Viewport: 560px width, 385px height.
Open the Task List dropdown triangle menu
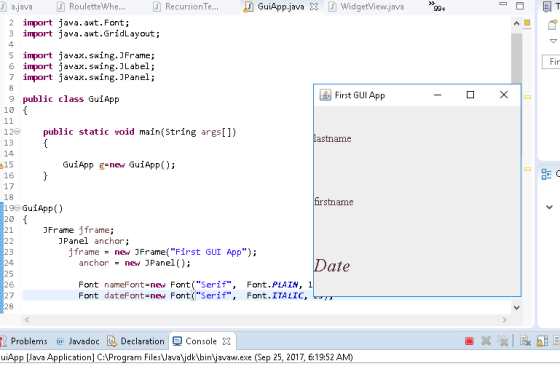pos(553,41)
